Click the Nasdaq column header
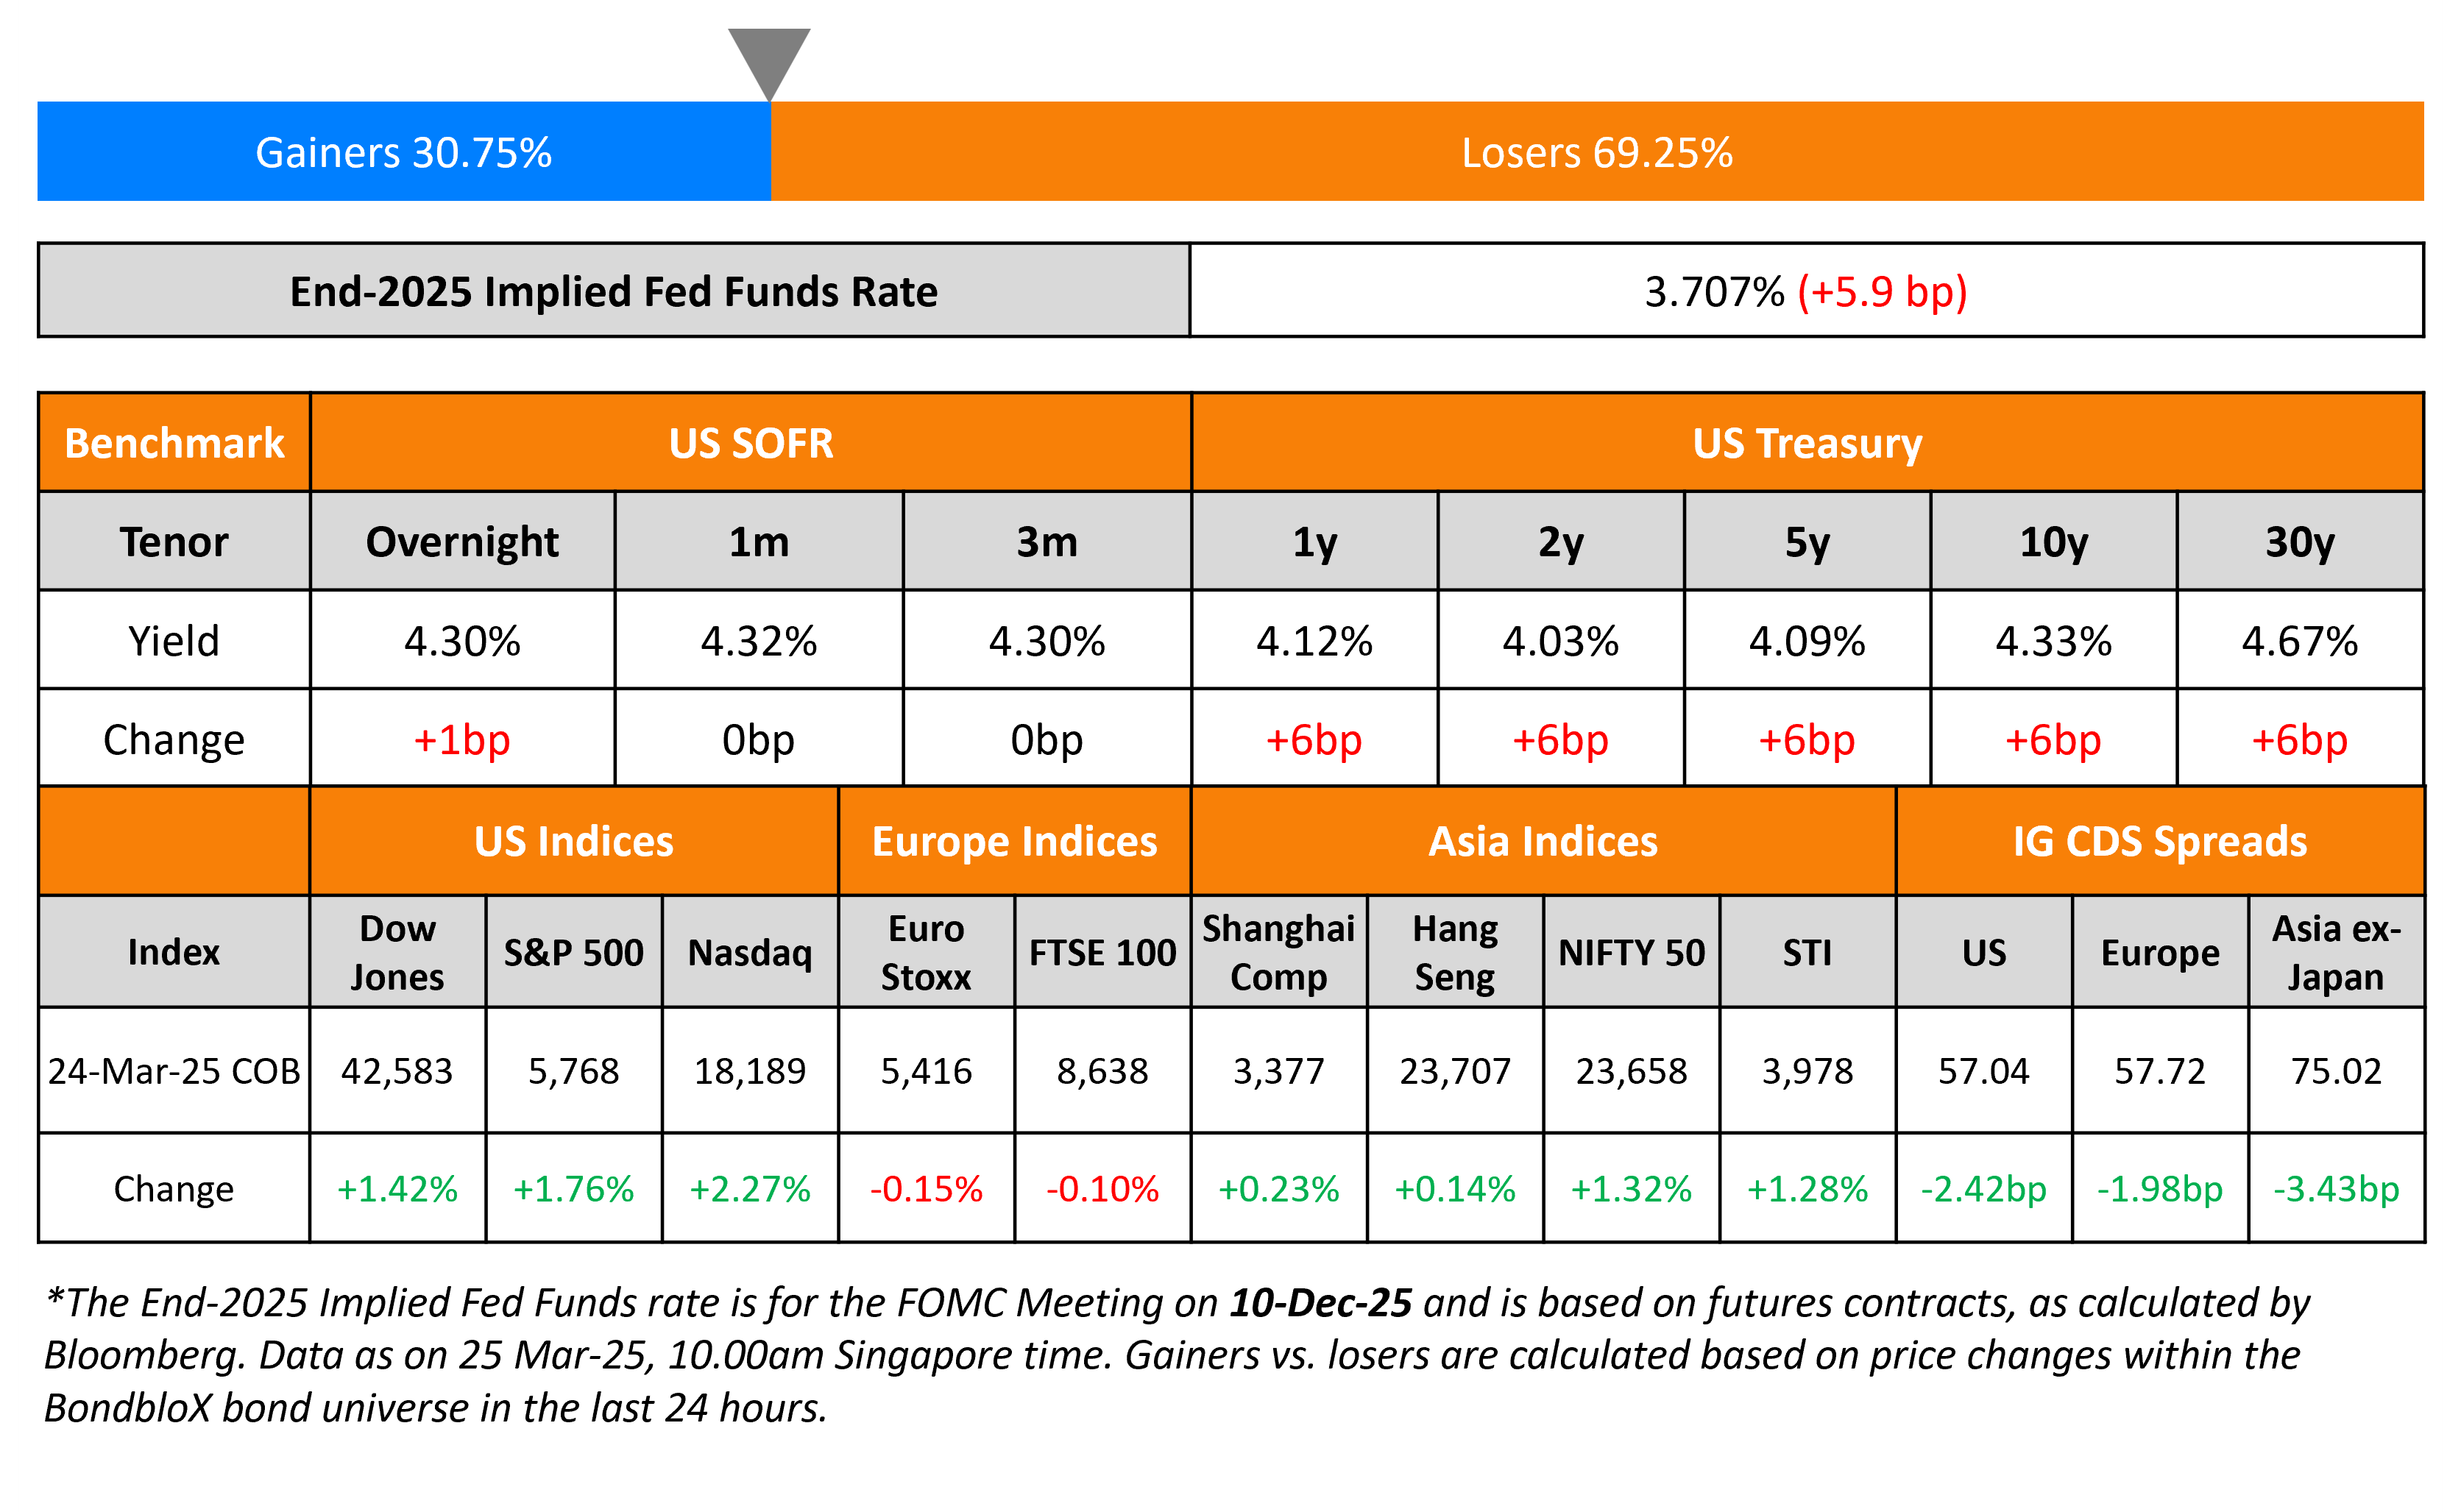Image resolution: width=2461 pixels, height=1512 pixels. click(749, 952)
